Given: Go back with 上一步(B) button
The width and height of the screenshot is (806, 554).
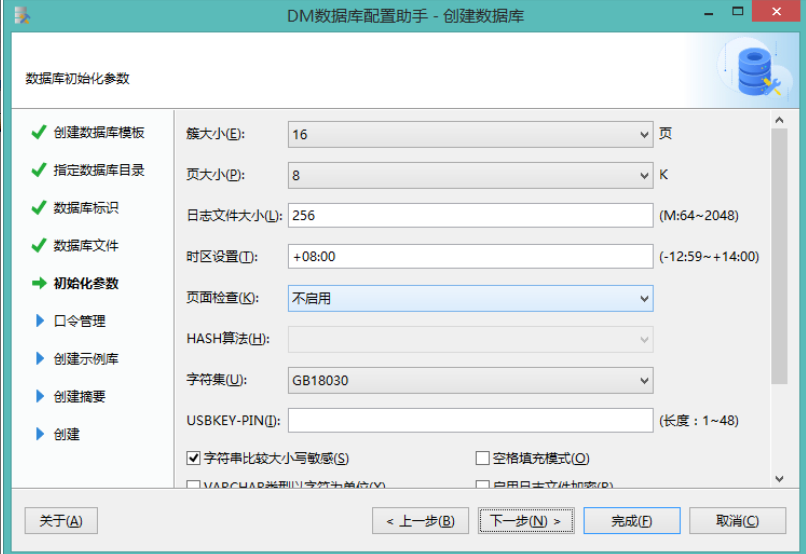Looking at the screenshot, I should coord(420,521).
